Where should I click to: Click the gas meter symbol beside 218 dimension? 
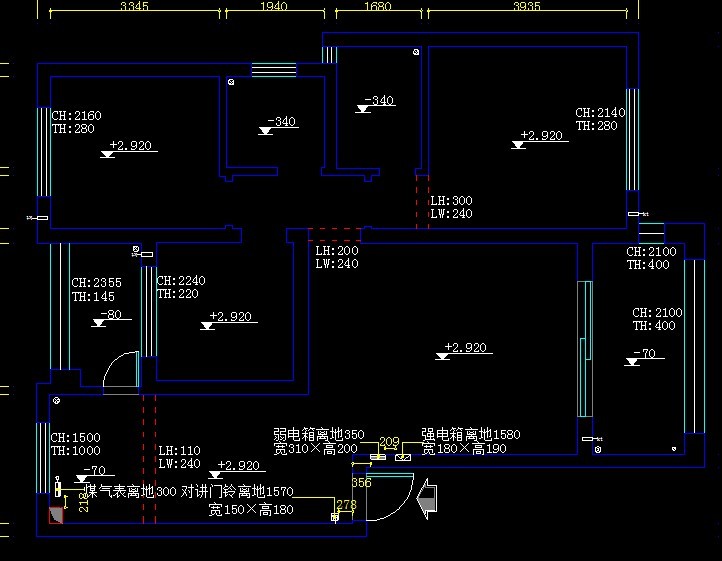pos(57,489)
